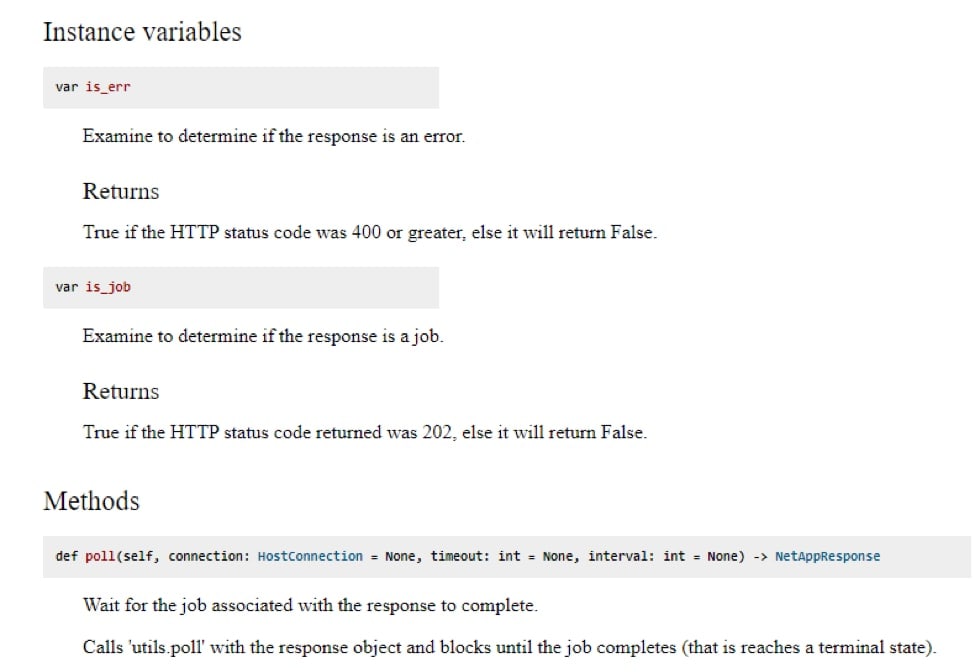
Task: Click 'Examine to determine if the response is an error'
Action: pos(273,136)
